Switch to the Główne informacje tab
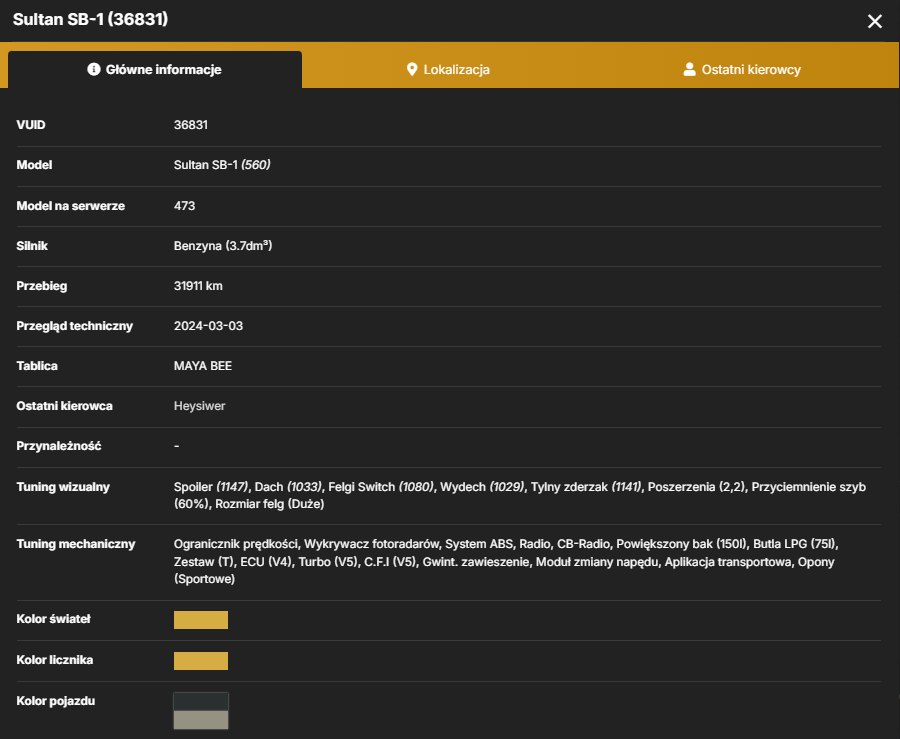 click(155, 69)
